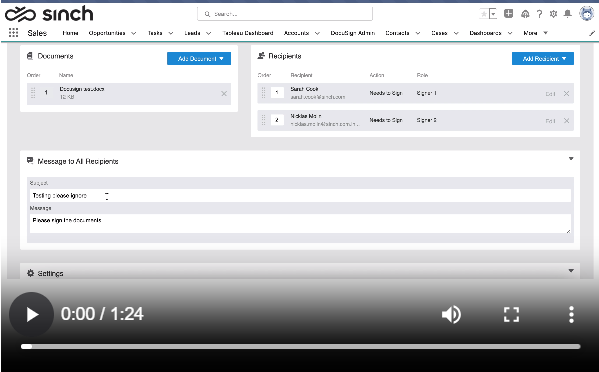The width and height of the screenshot is (599, 372).
Task: Expand the Settings section arrow
Action: pyautogui.click(x=571, y=271)
